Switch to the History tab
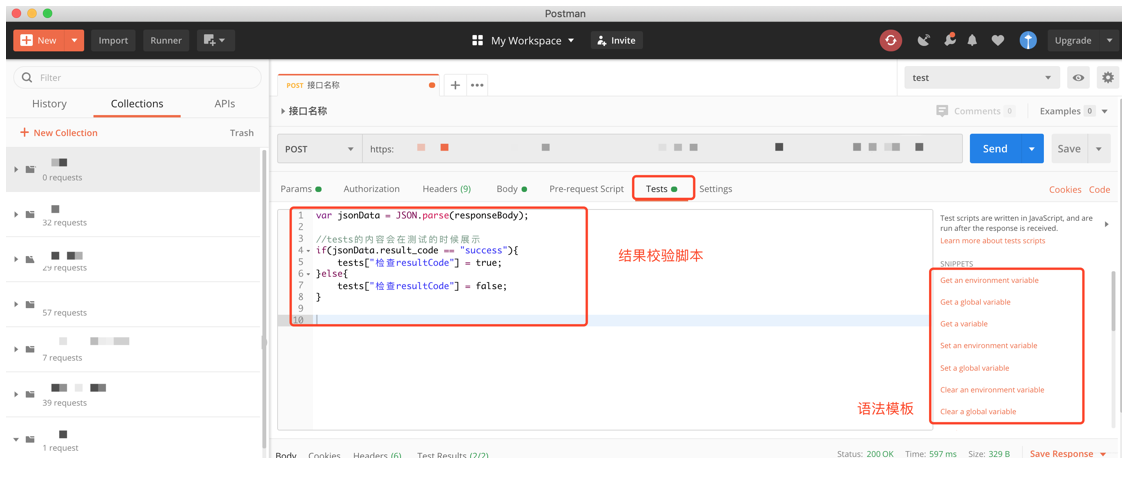The height and width of the screenshot is (490, 1126). click(x=50, y=103)
